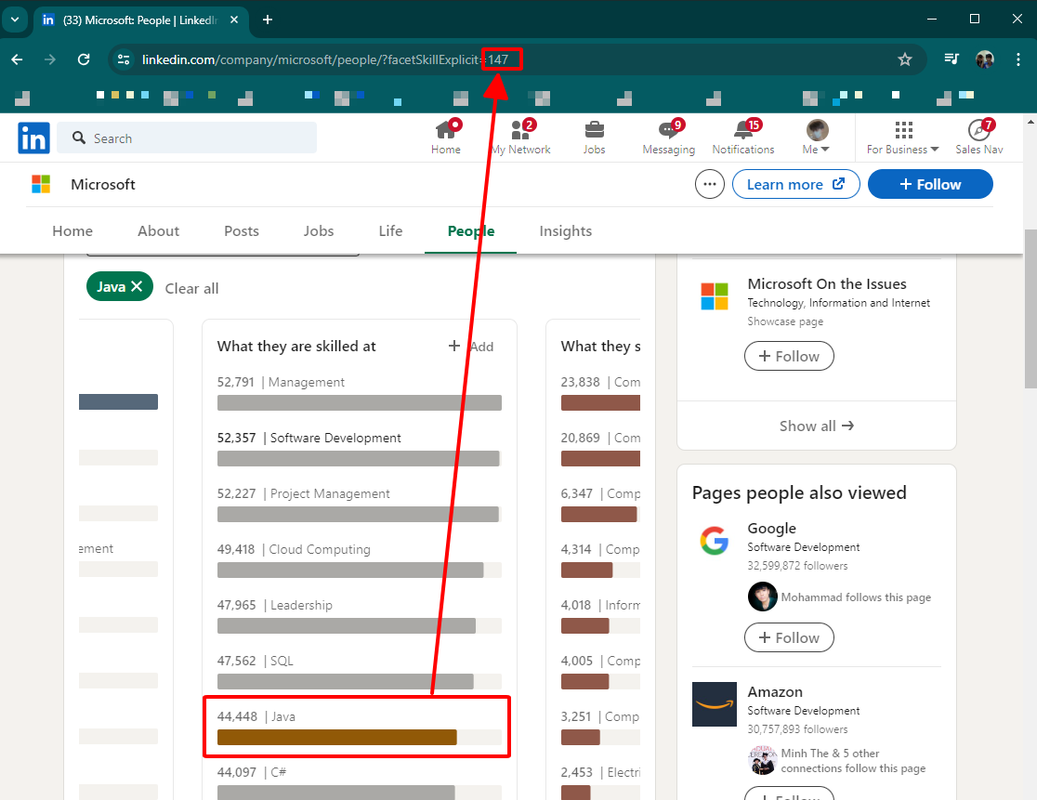Switch to the Life tab
This screenshot has width=1037, height=800.
pyautogui.click(x=390, y=231)
